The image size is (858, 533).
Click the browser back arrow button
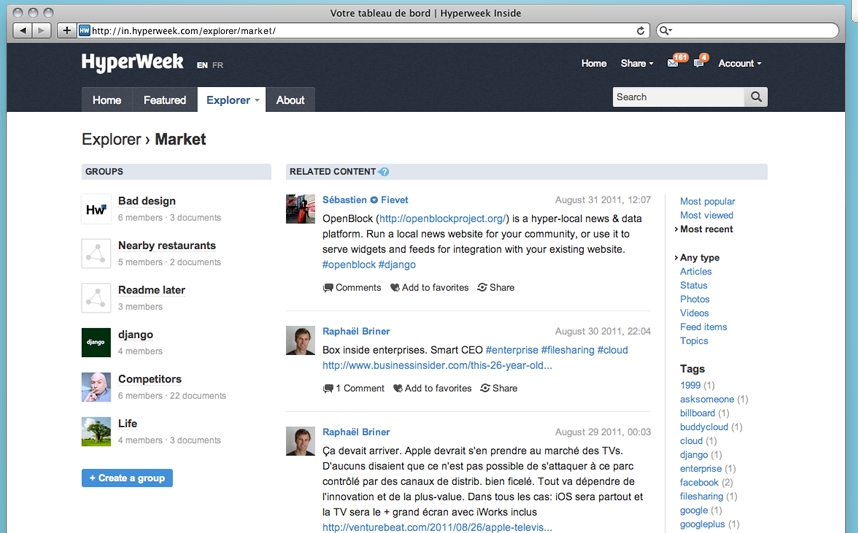(x=22, y=31)
